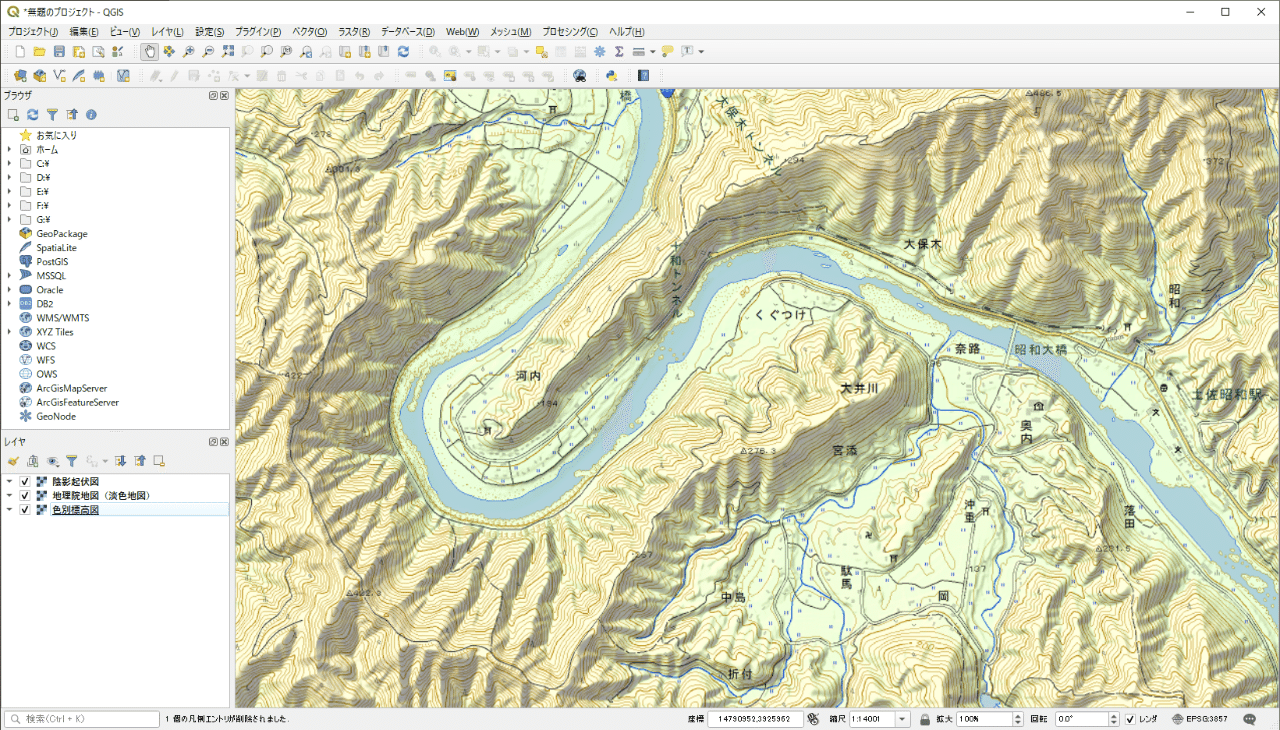Refresh the Browser panel
1280x730 pixels.
point(32,114)
